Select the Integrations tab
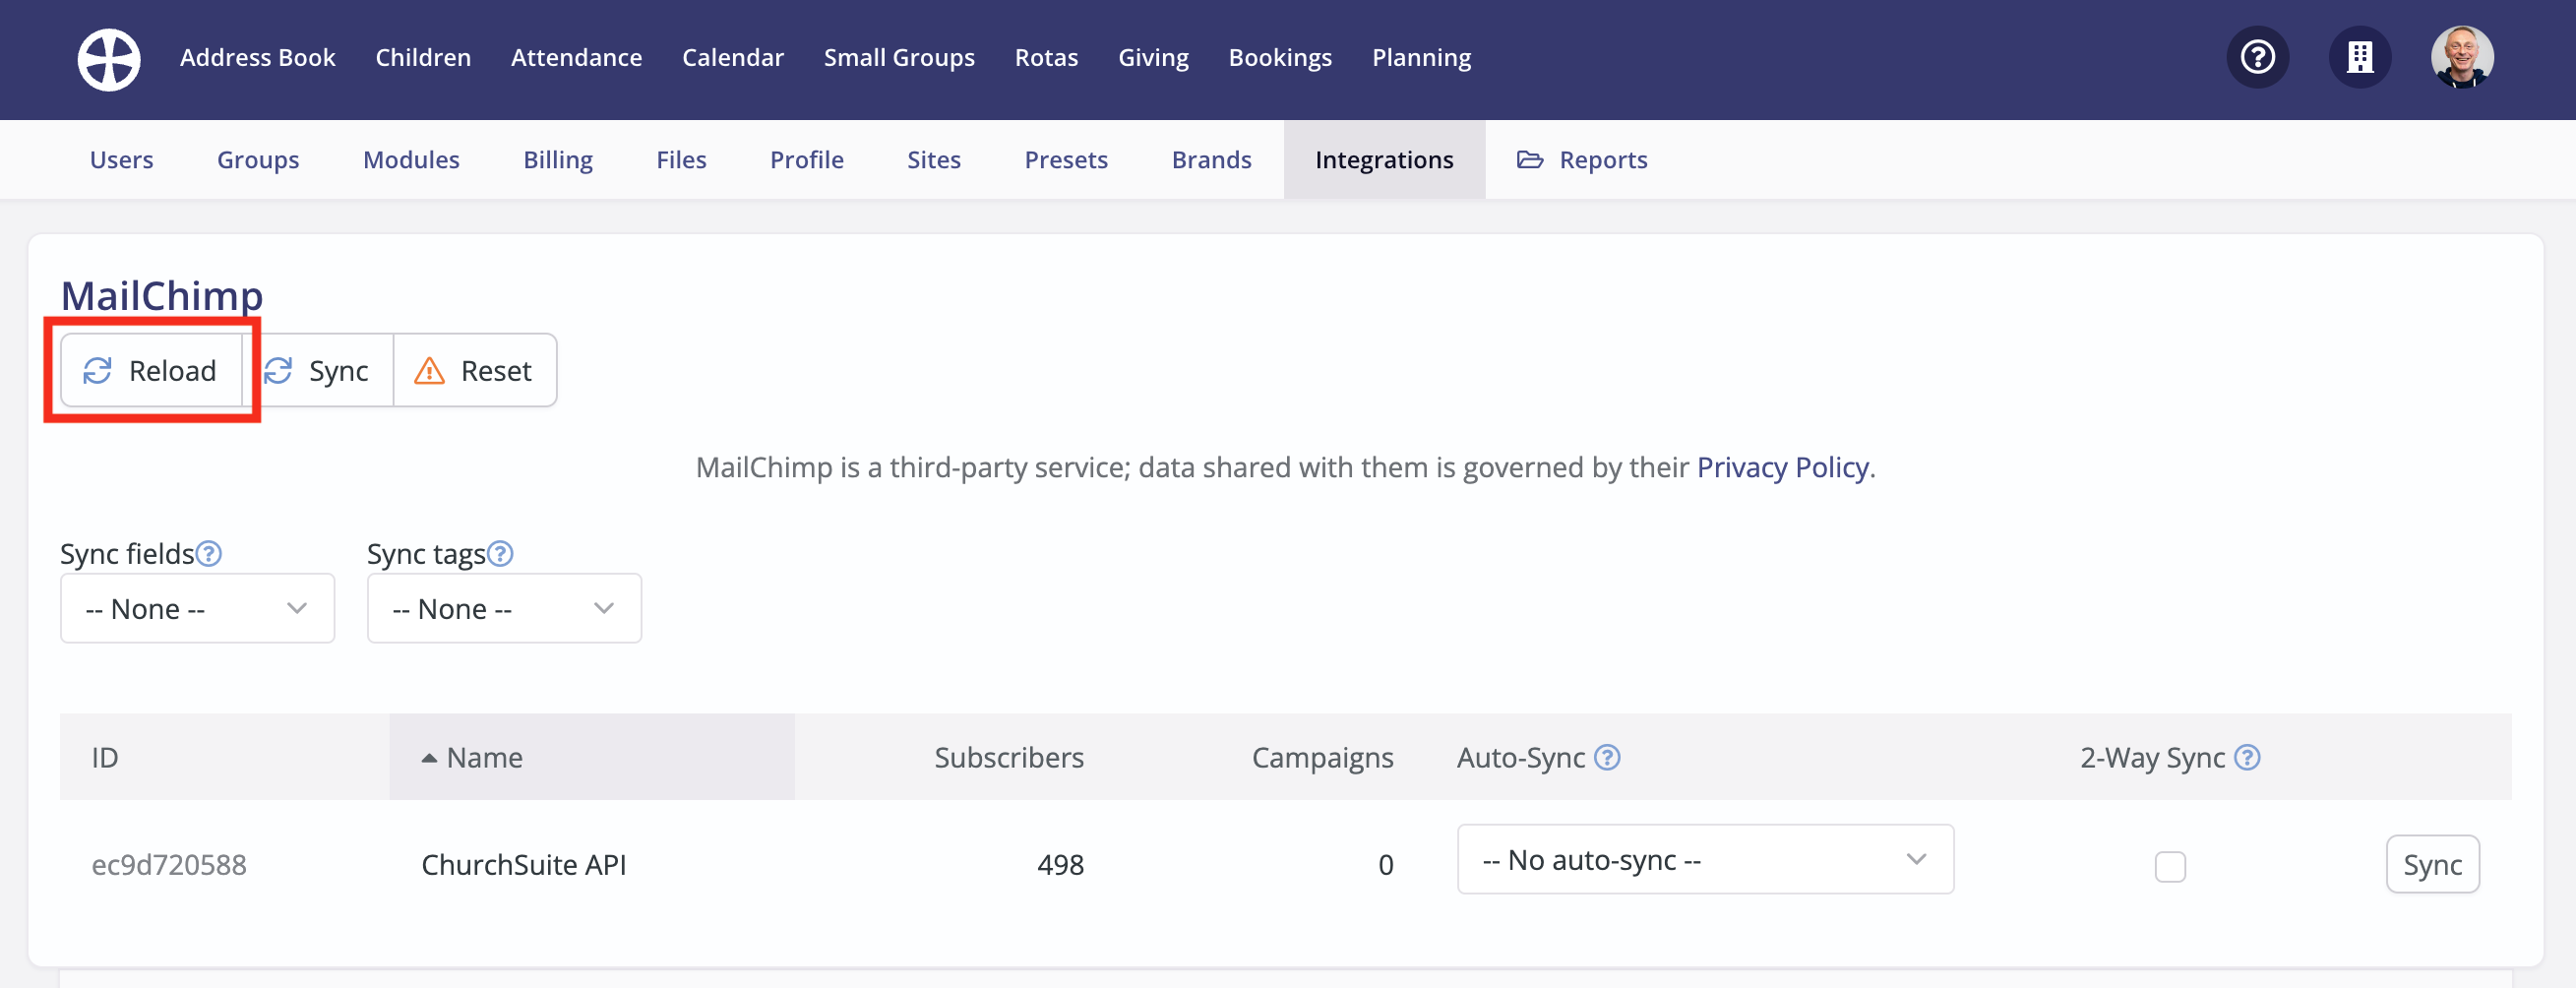Screen dimensions: 2576x988 pyautogui.click(x=1384, y=159)
